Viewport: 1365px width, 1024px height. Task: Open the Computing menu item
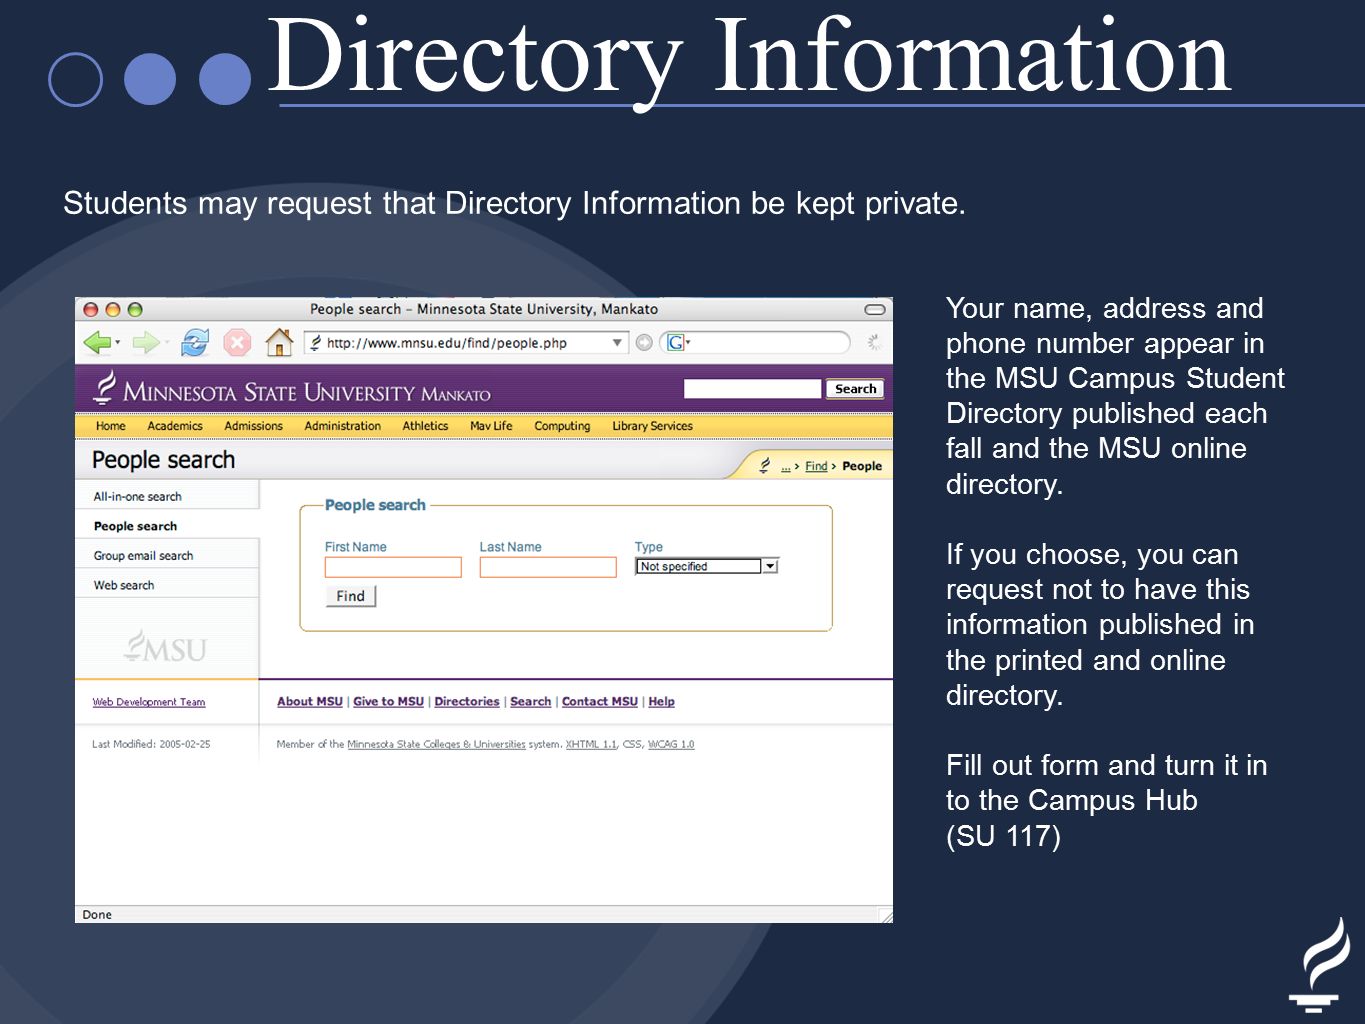(562, 426)
